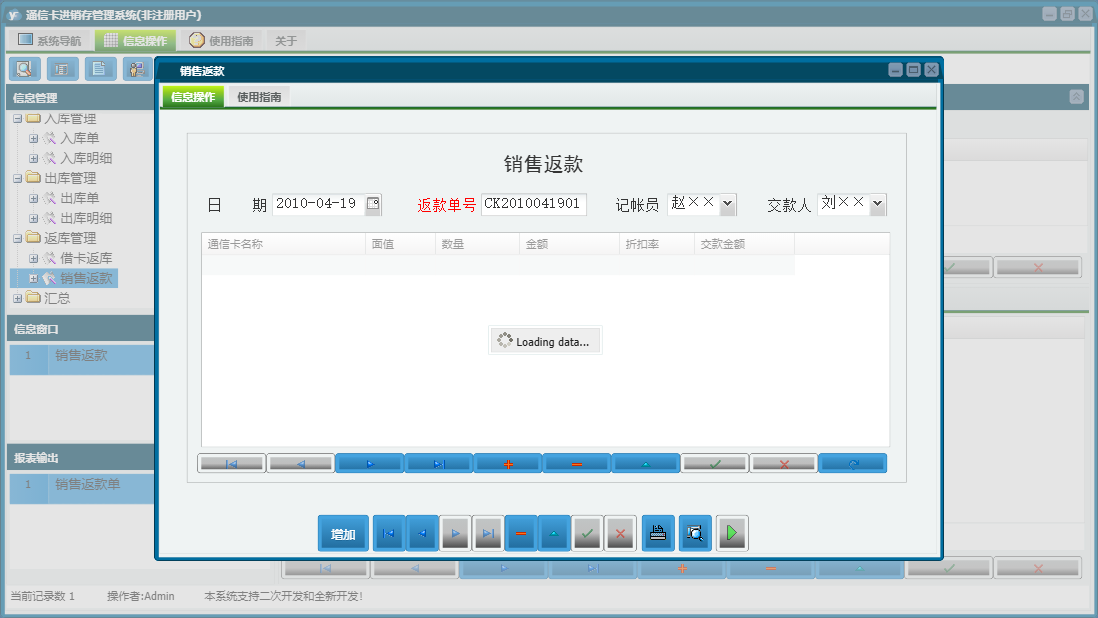Delete a record using the red minus icon
Screen dimensions: 1098x618
[x=520, y=533]
